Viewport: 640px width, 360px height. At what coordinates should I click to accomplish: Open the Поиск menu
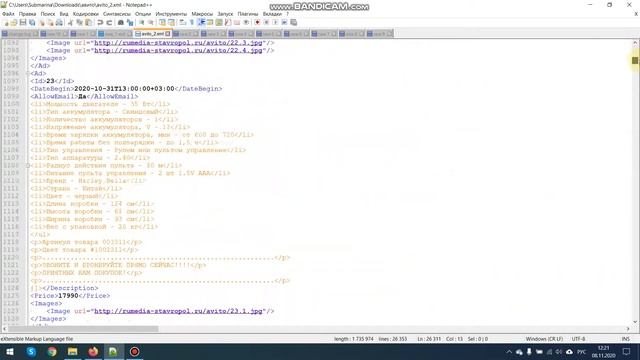click(x=48, y=14)
